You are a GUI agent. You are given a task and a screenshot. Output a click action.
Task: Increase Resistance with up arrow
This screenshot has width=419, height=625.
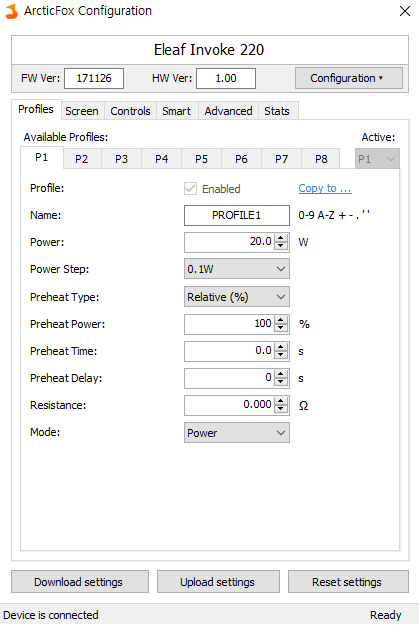coord(281,401)
